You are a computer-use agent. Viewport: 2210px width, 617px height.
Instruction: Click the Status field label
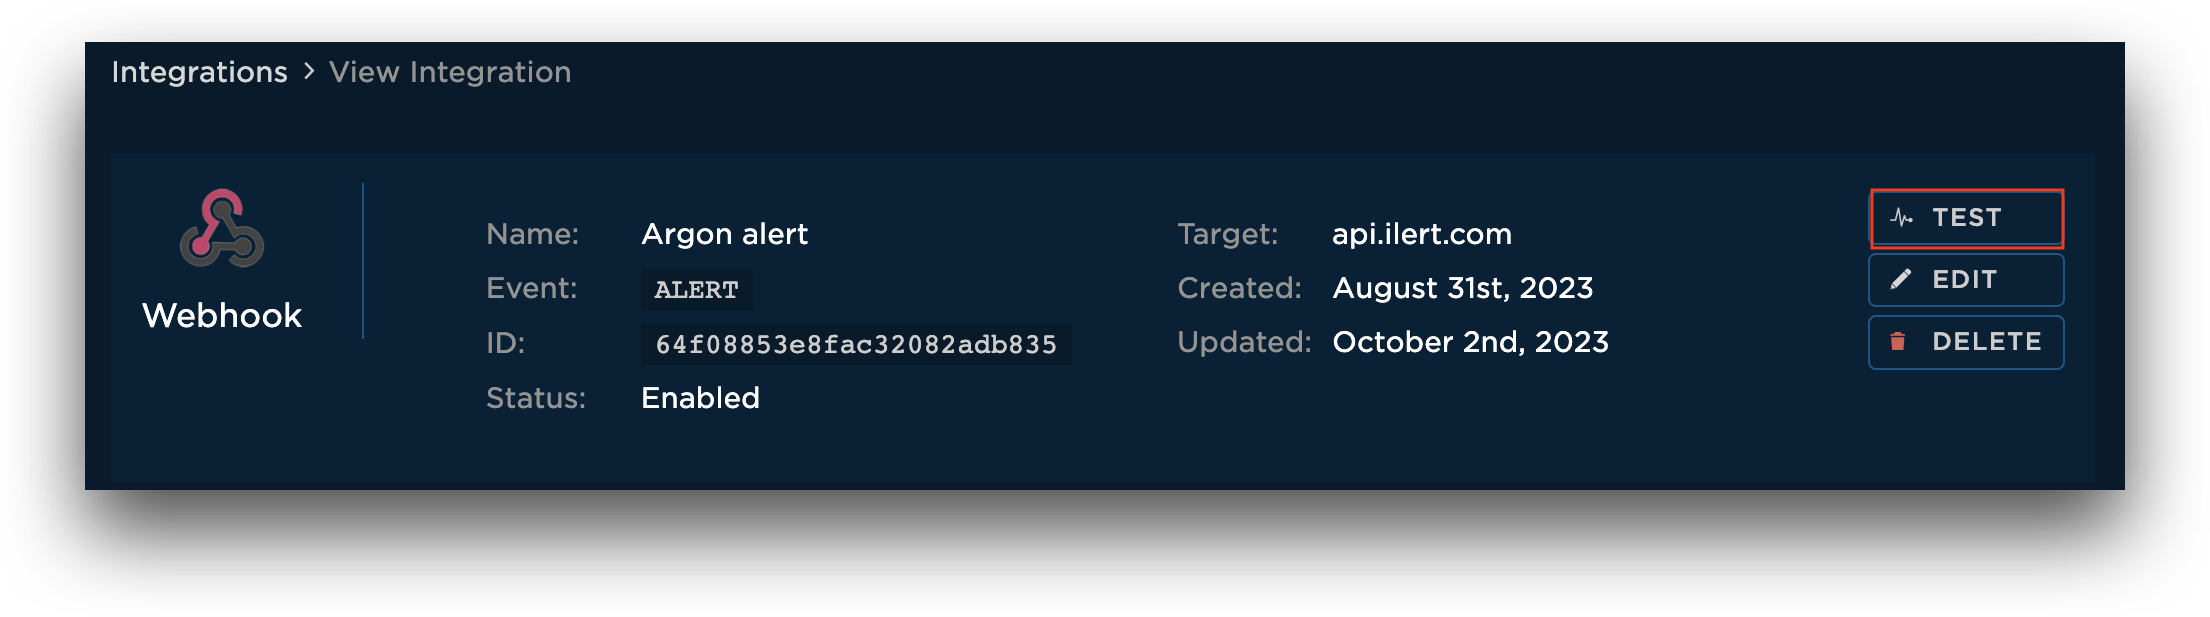click(x=536, y=398)
